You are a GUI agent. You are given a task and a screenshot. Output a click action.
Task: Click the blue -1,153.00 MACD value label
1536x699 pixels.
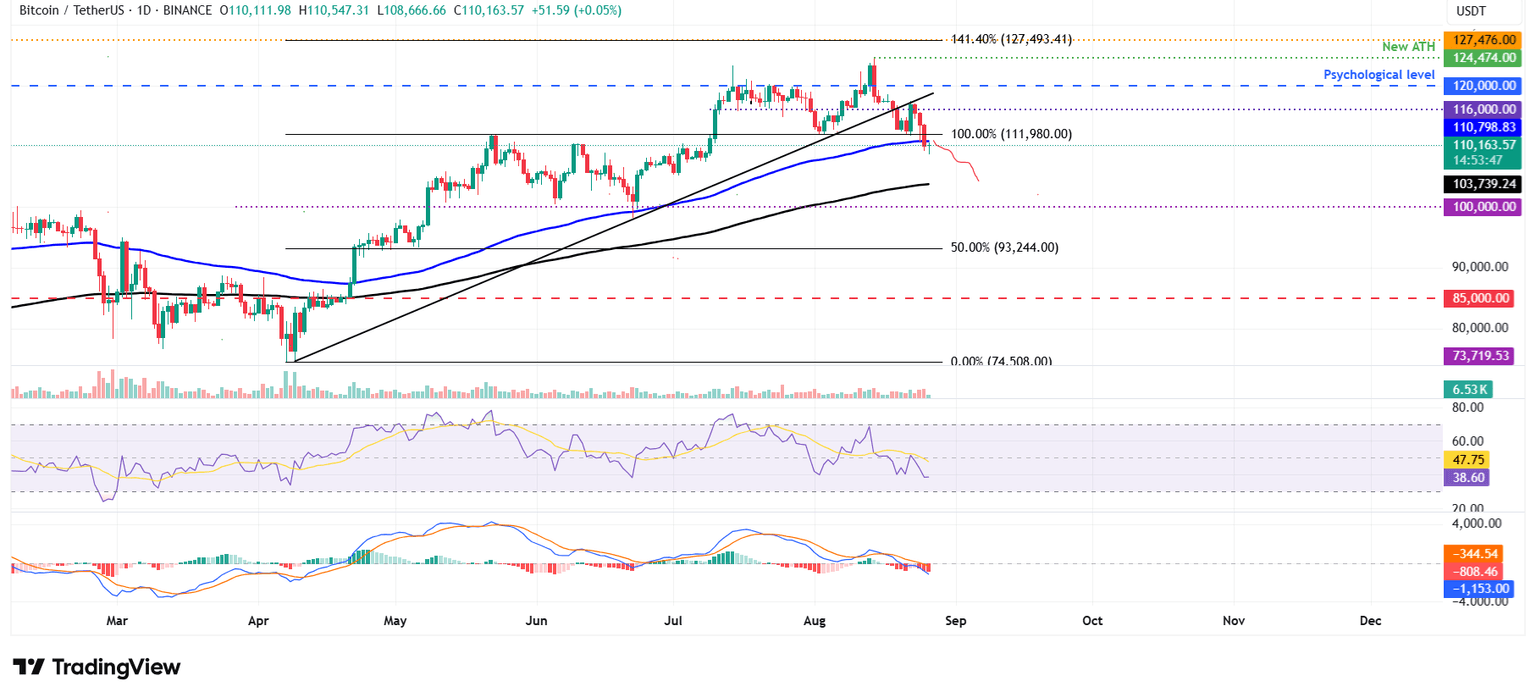click(1481, 588)
